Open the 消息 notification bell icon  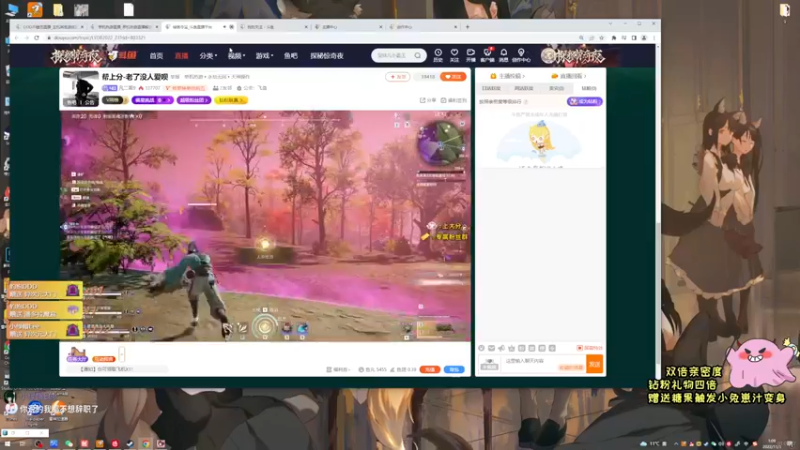point(504,53)
